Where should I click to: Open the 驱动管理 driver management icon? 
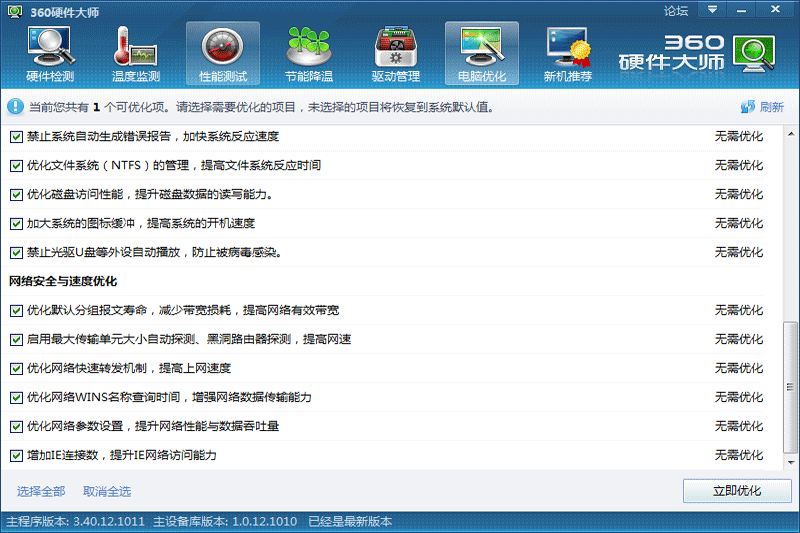395,53
